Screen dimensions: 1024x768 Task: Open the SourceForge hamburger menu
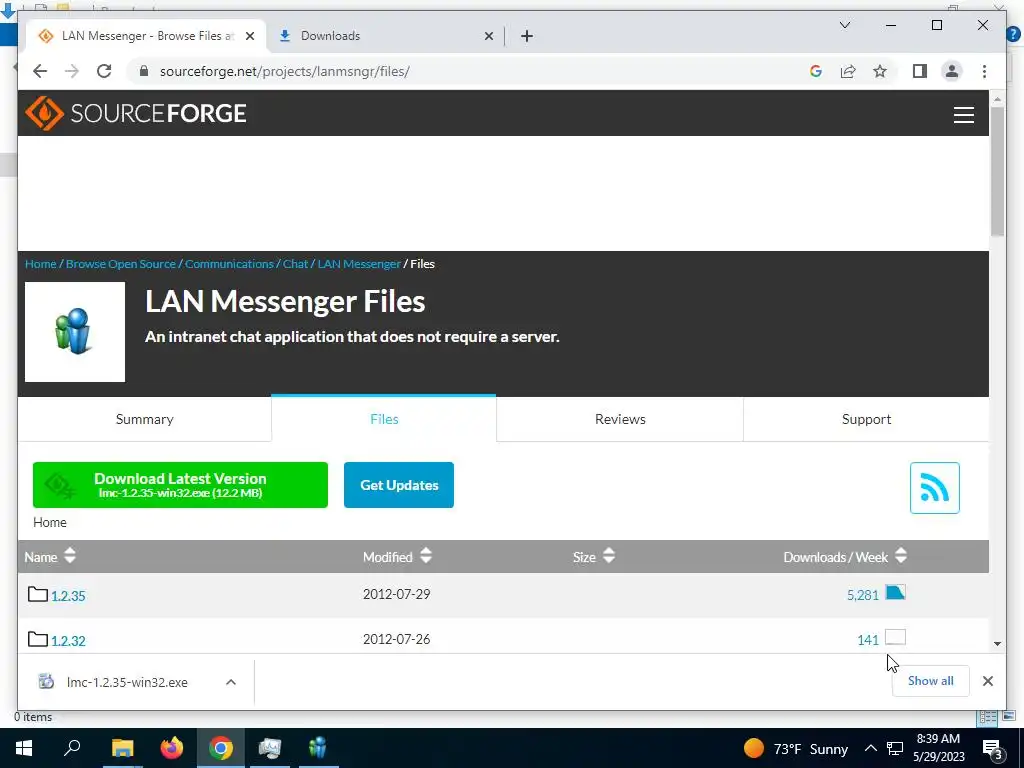pyautogui.click(x=963, y=114)
